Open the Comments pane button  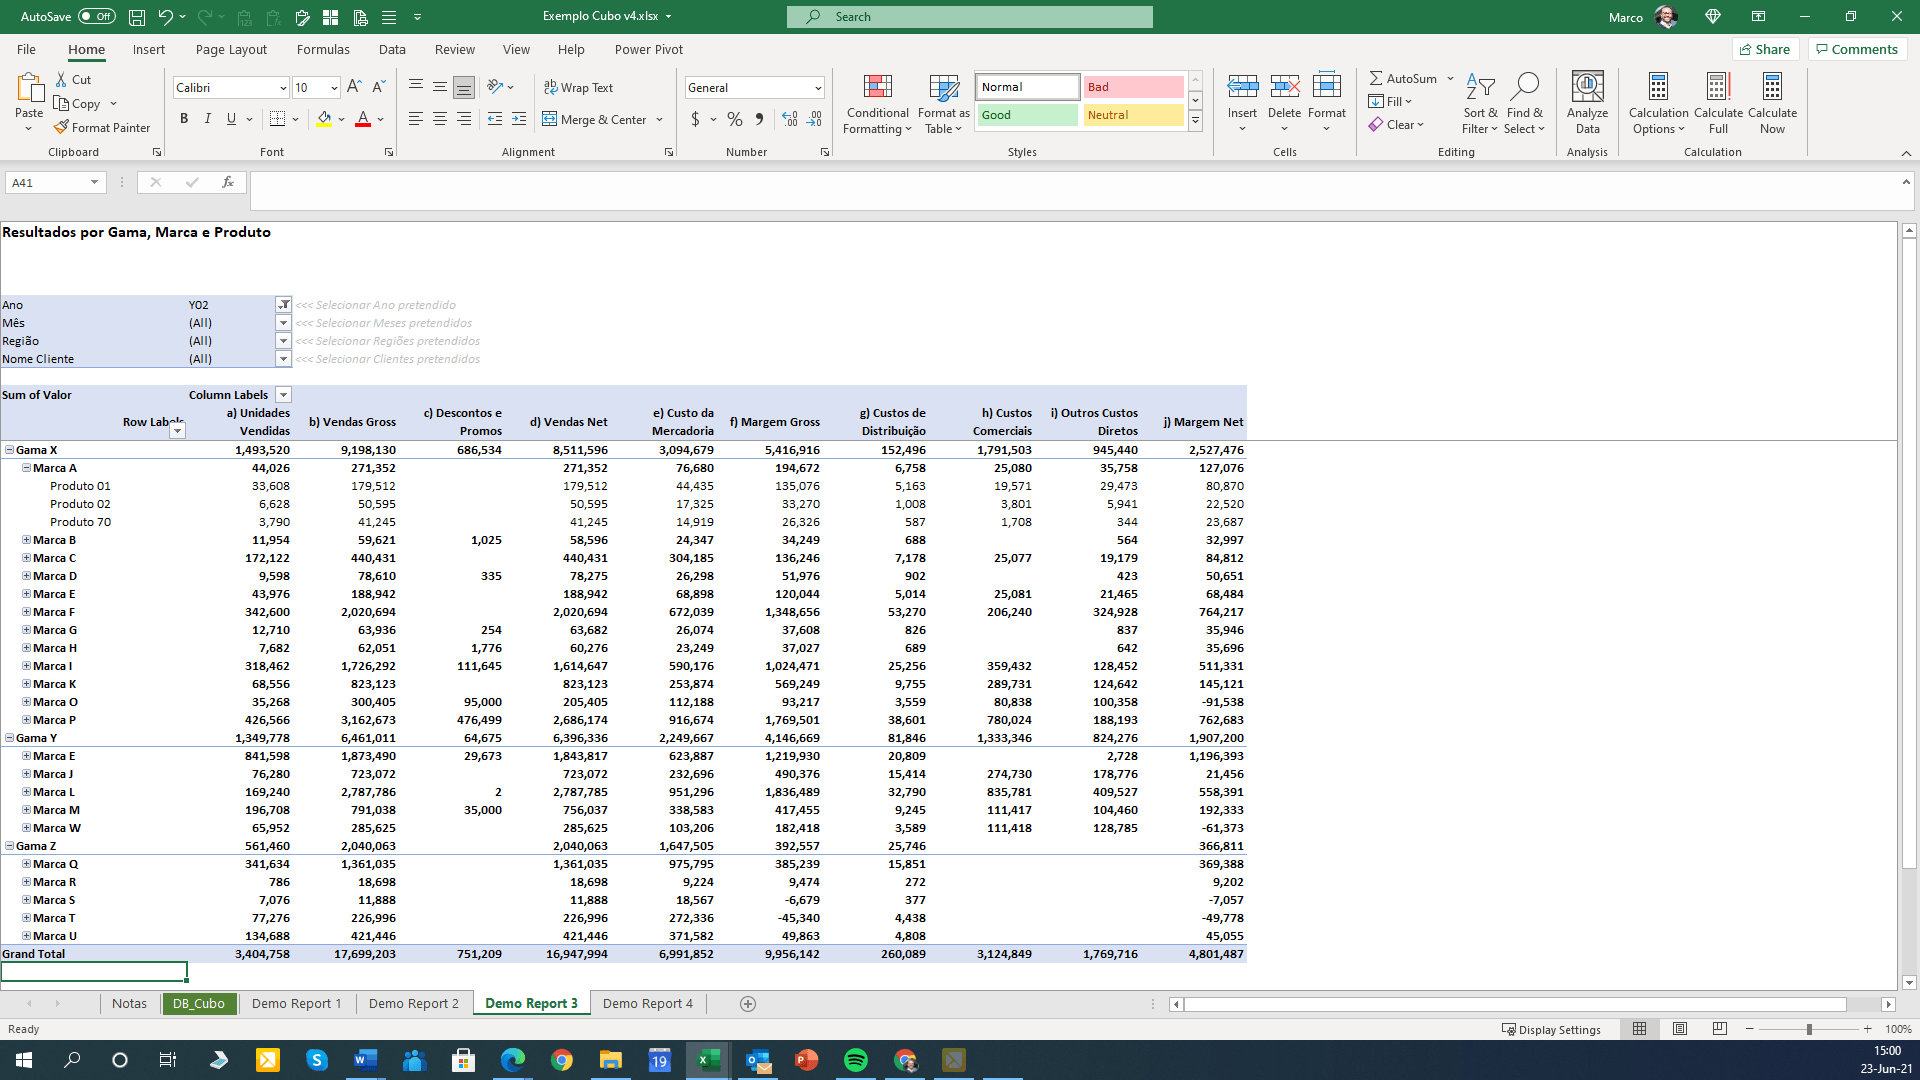1857,49
